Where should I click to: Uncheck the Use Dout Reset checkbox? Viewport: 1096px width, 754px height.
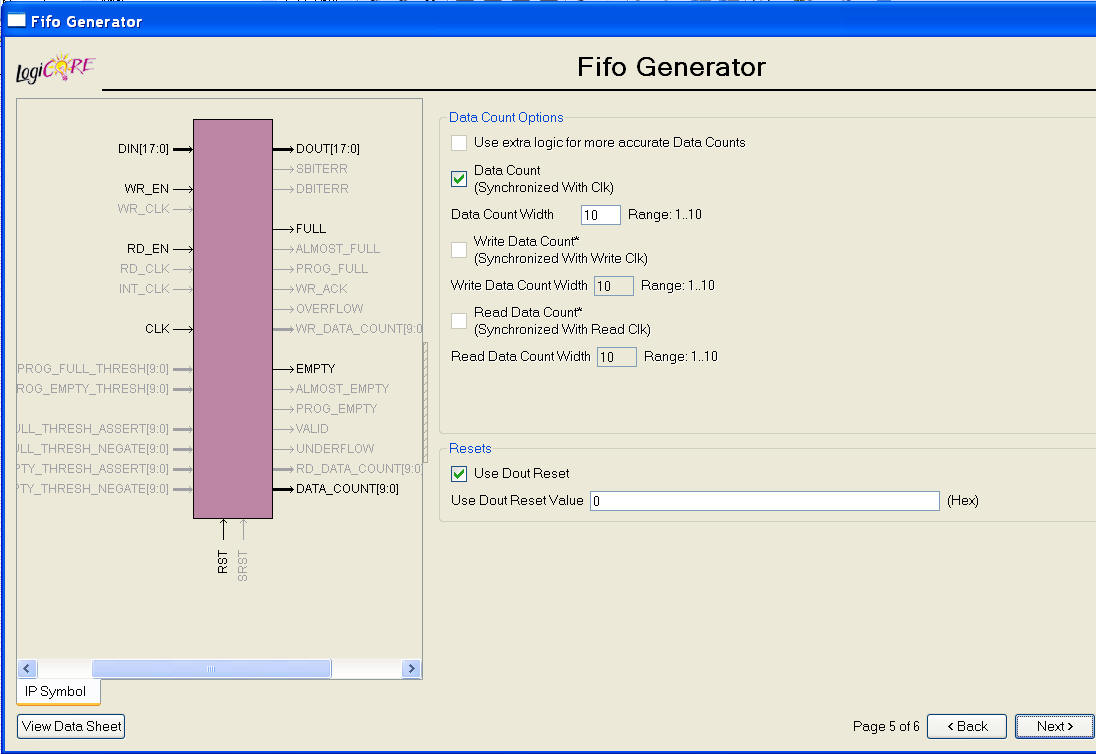(x=459, y=474)
